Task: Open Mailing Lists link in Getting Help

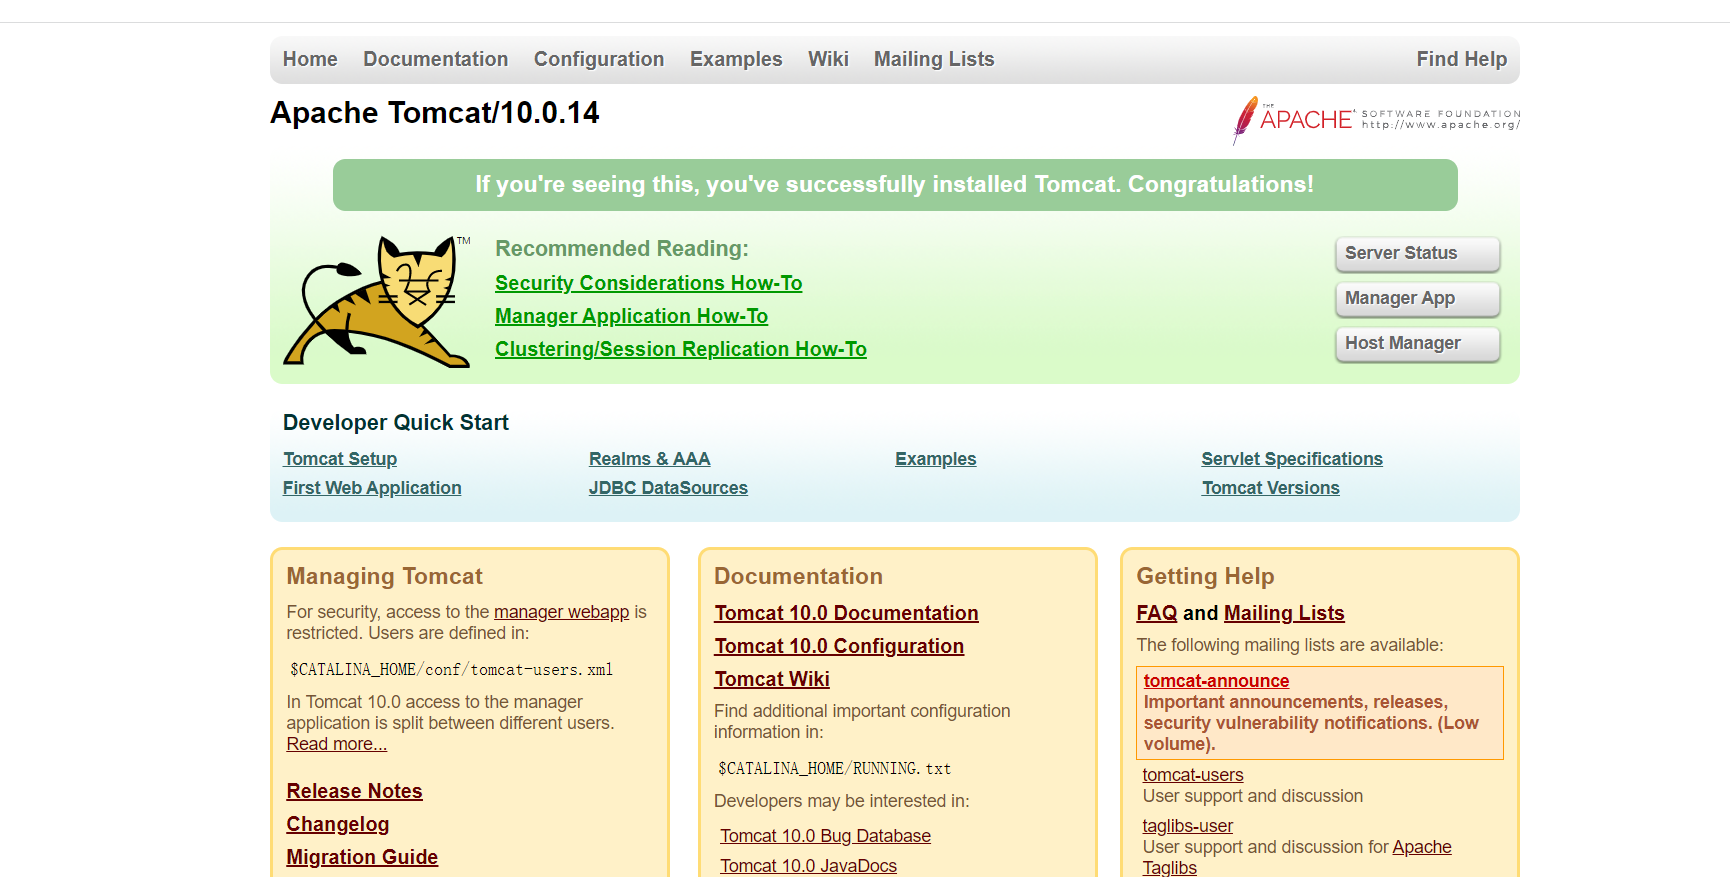Action: pyautogui.click(x=1284, y=613)
